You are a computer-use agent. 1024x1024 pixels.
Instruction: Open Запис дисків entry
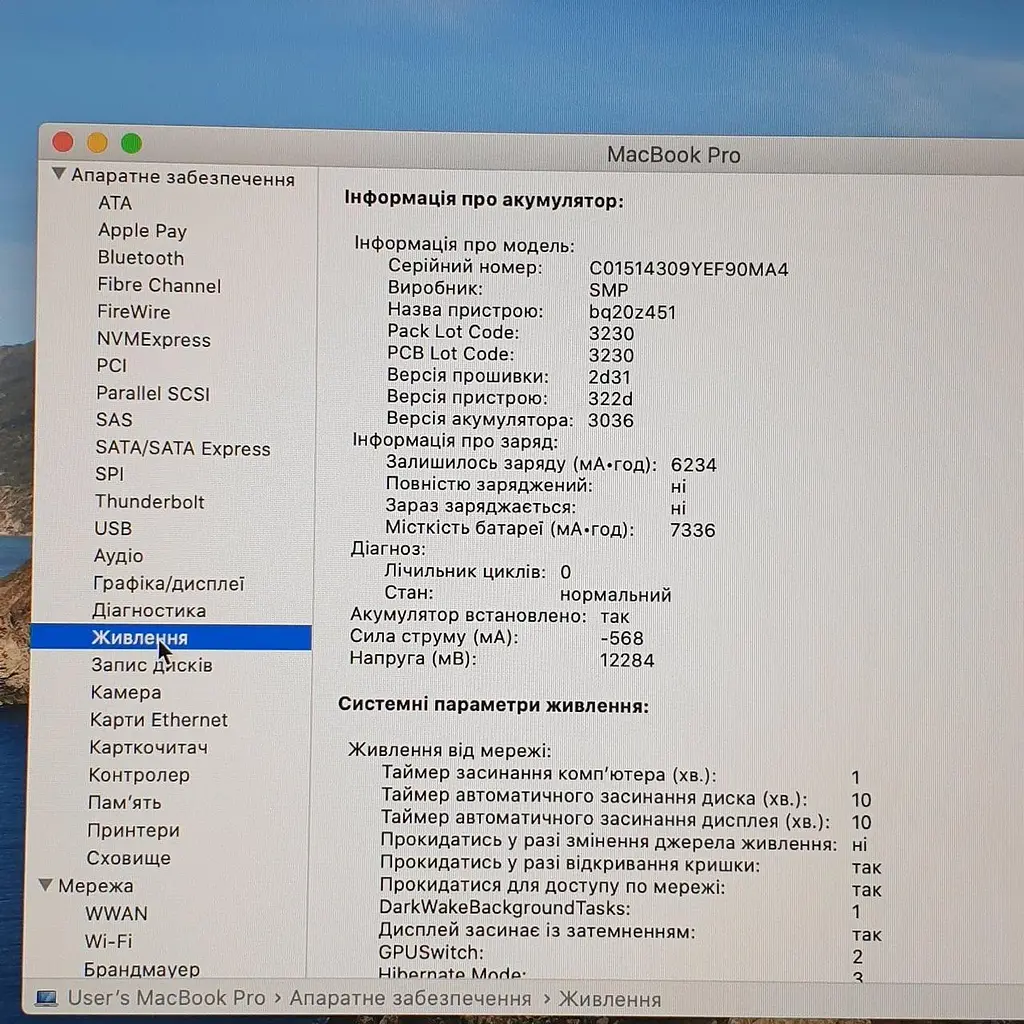[152, 665]
